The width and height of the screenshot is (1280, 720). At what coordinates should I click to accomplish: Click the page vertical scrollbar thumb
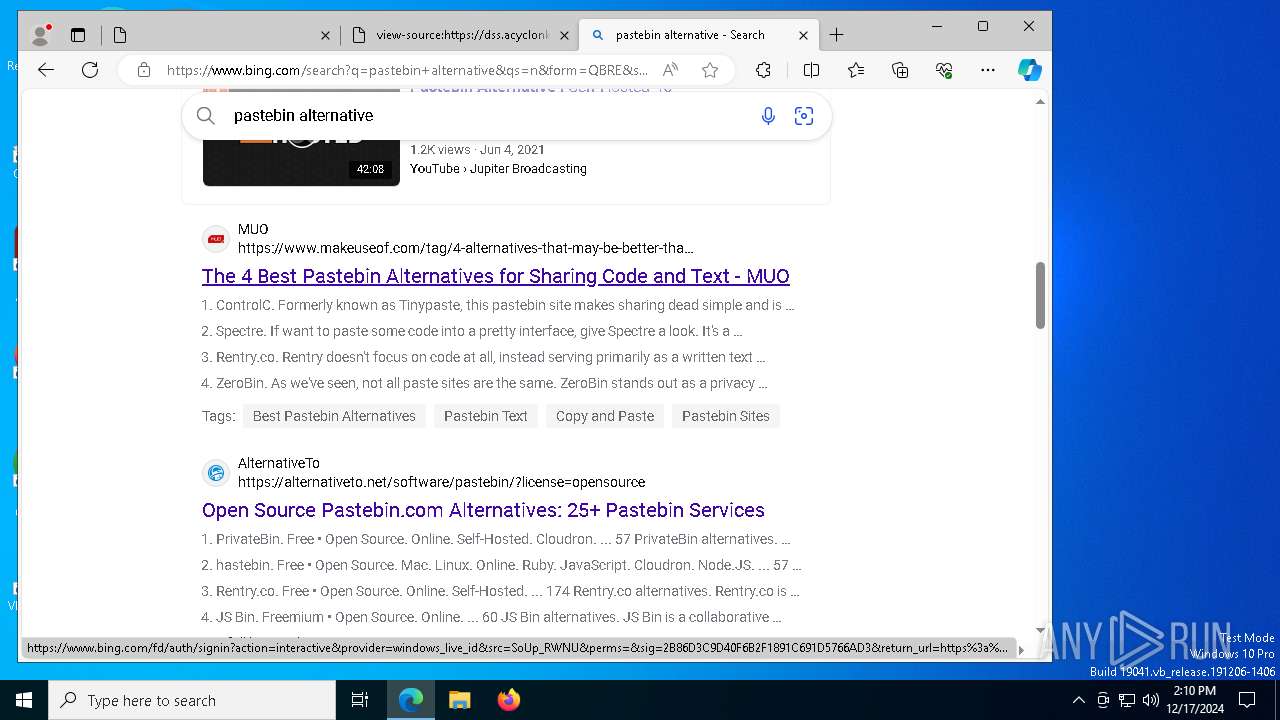click(1040, 295)
